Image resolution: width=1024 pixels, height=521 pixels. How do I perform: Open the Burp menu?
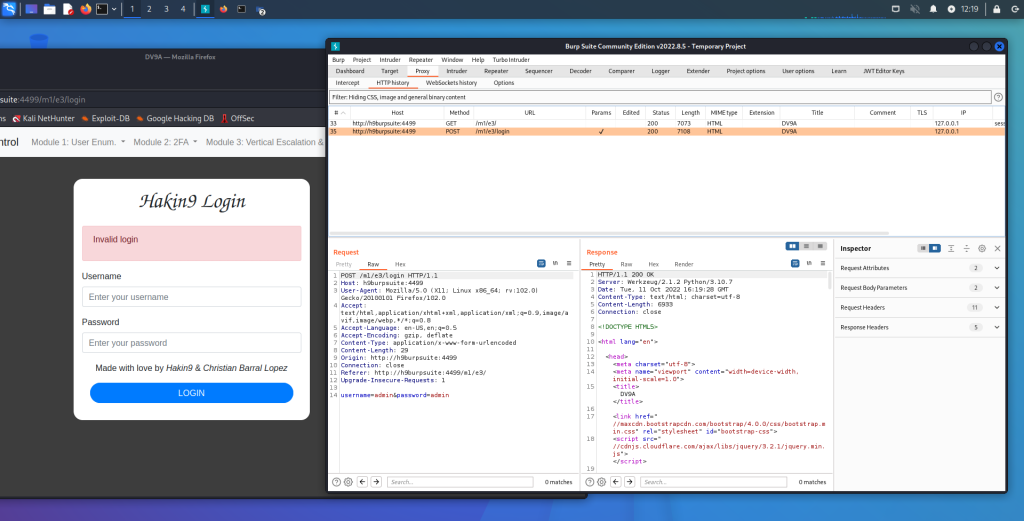(x=338, y=59)
